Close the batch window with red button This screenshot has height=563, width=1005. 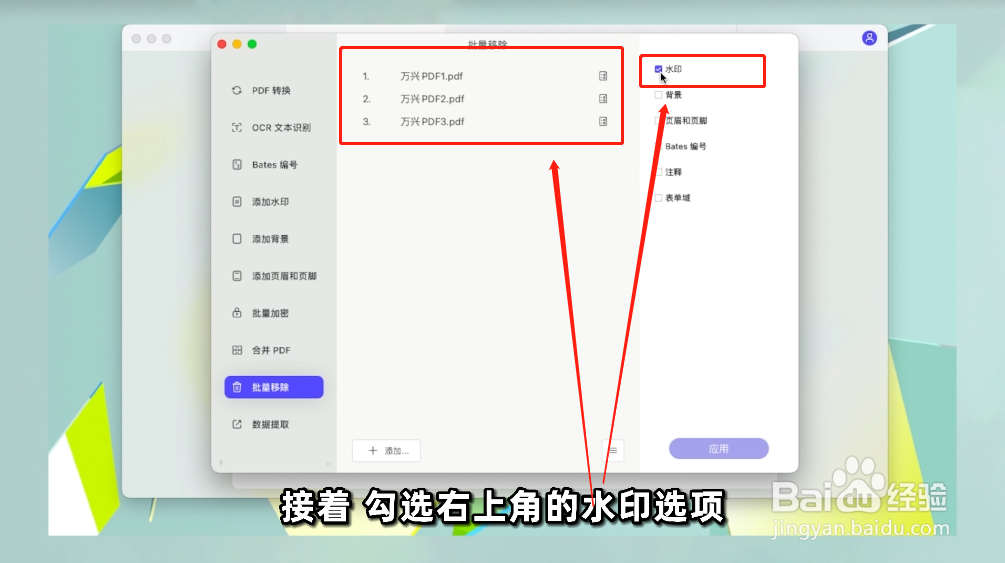pos(222,44)
